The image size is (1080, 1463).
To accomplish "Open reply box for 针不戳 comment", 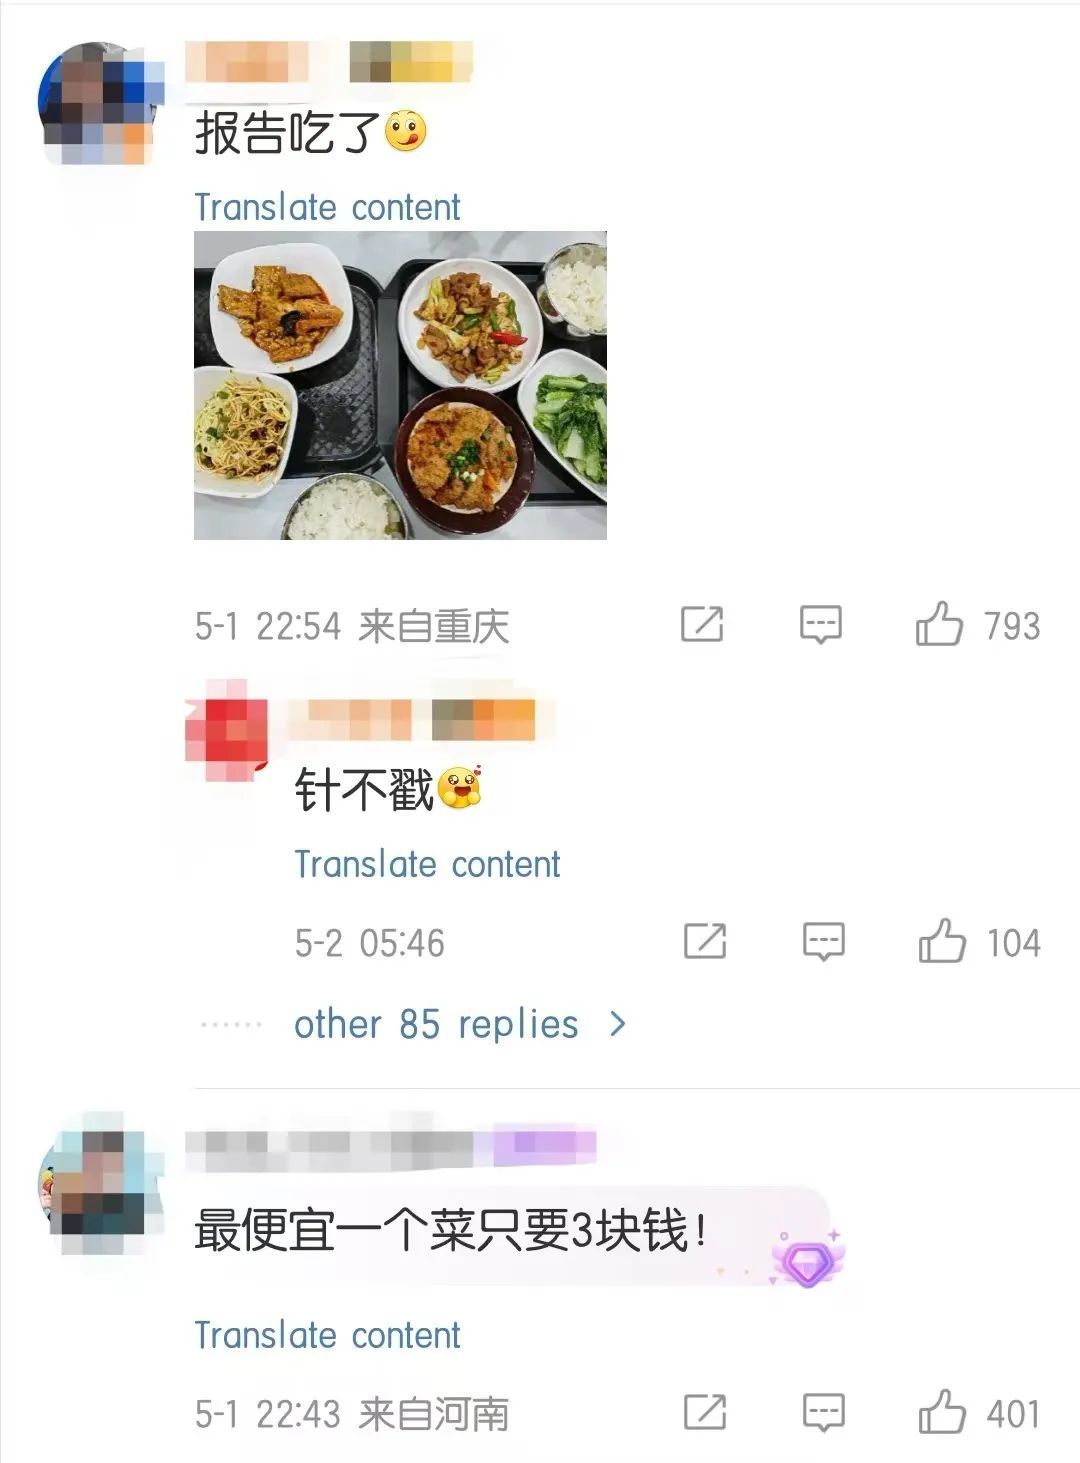I will [824, 942].
